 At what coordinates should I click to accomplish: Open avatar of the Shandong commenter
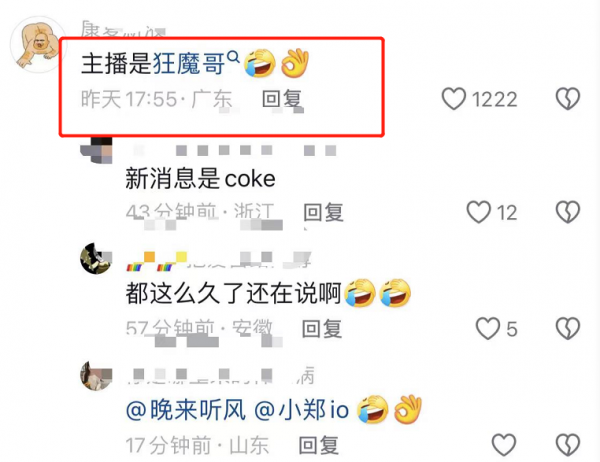click(96, 375)
